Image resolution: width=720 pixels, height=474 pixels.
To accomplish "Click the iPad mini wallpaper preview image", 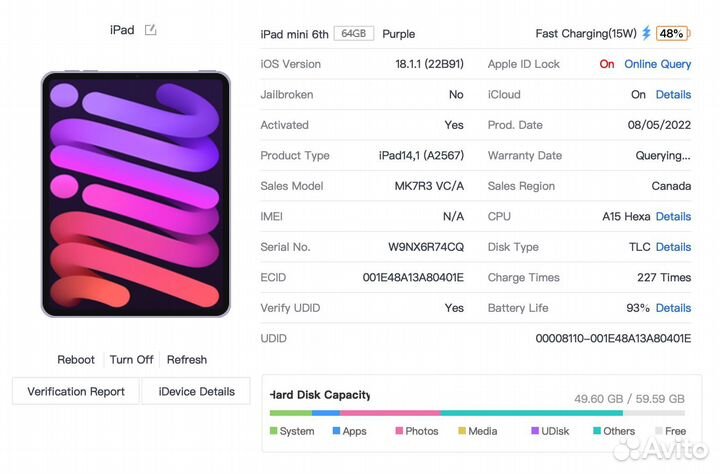I will (135, 194).
